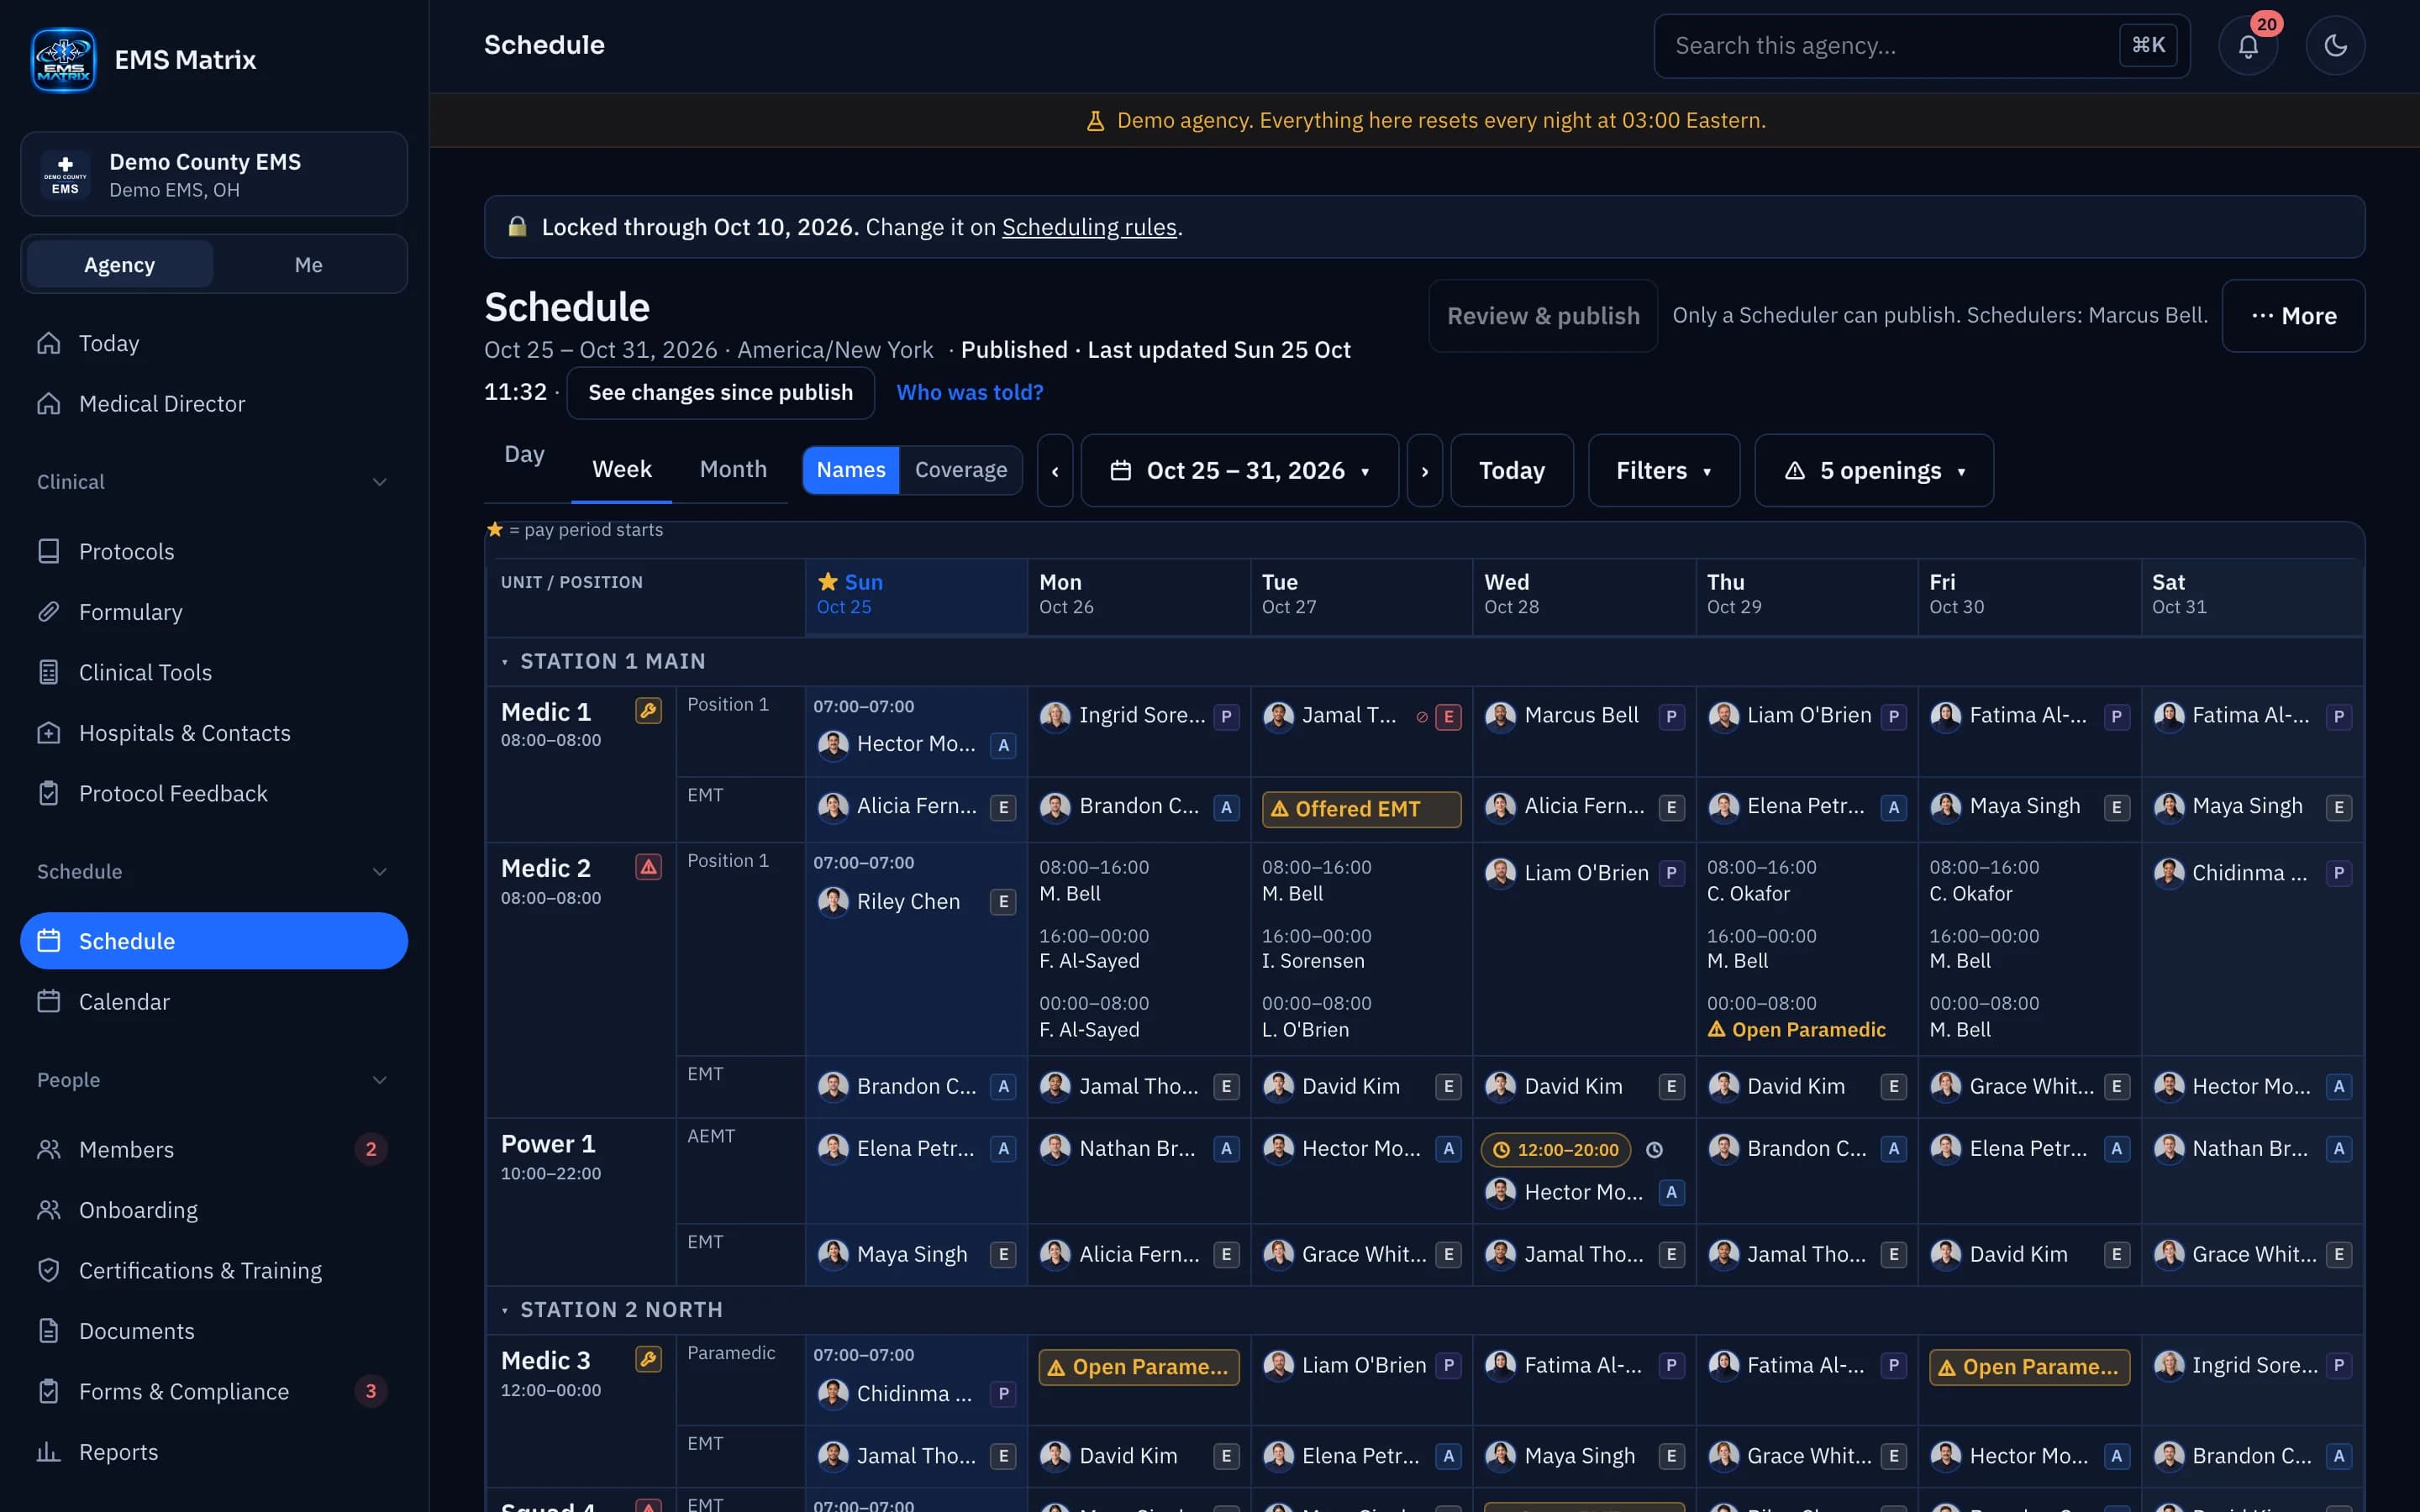The image size is (2420, 1512).
Task: Collapse the Clinical sidebar section
Action: (x=213, y=482)
